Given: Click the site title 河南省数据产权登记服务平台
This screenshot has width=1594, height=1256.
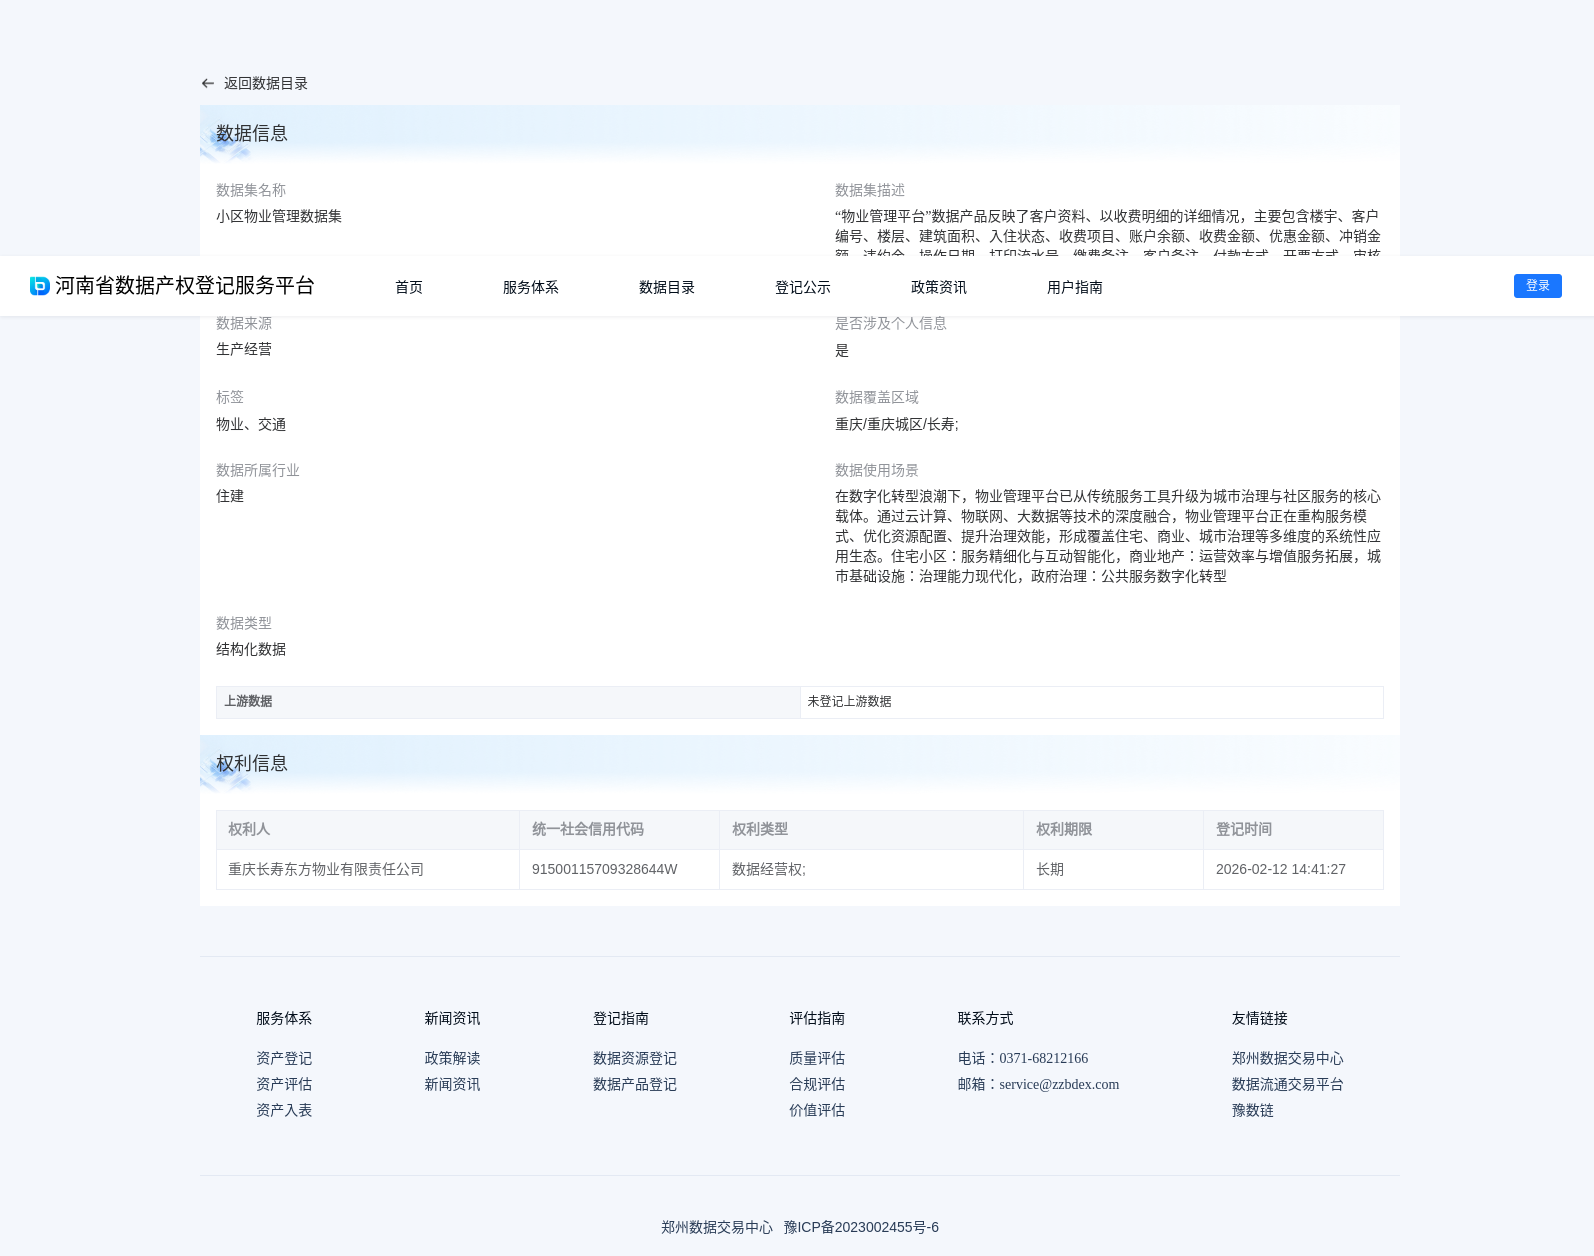Looking at the screenshot, I should (x=185, y=286).
